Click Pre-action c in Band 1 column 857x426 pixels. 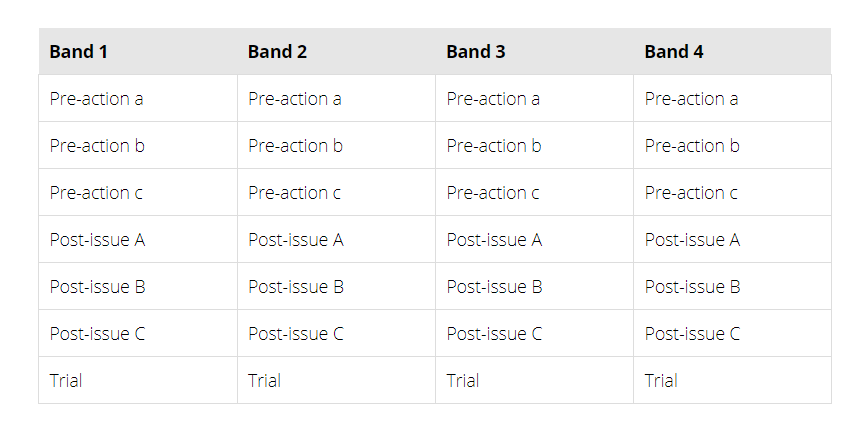coord(96,193)
